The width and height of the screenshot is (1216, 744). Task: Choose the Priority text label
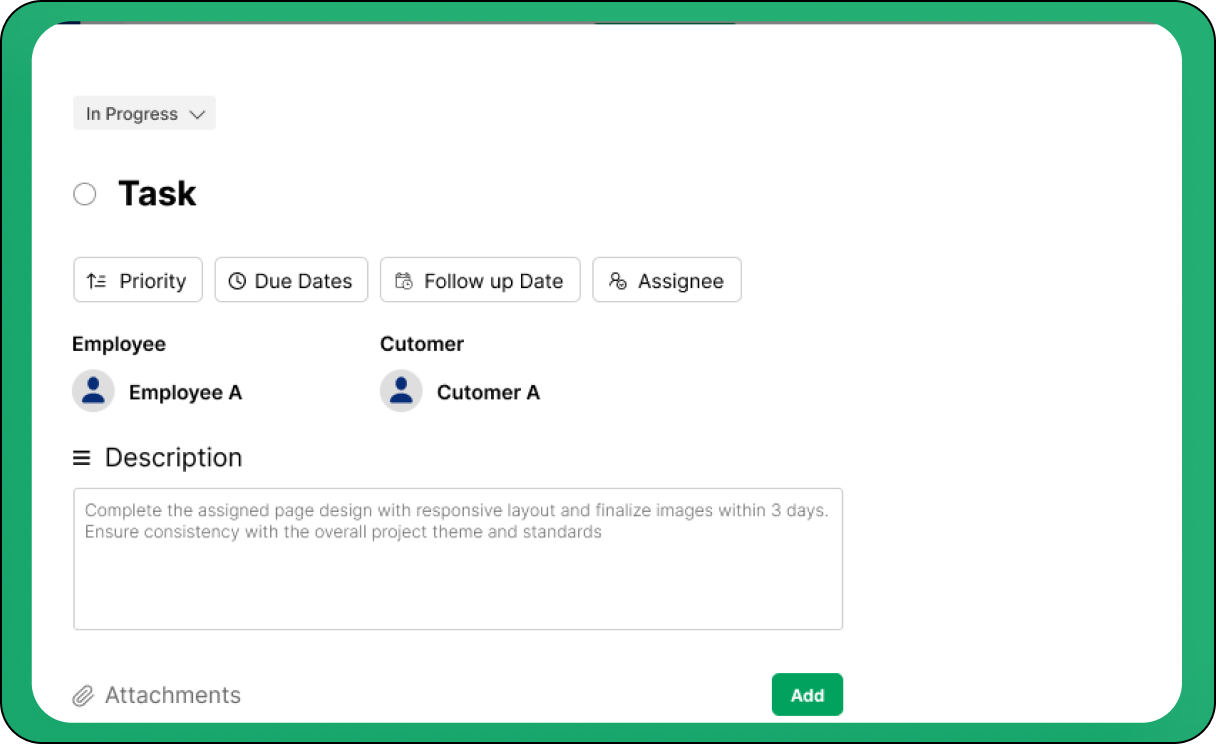point(153,281)
